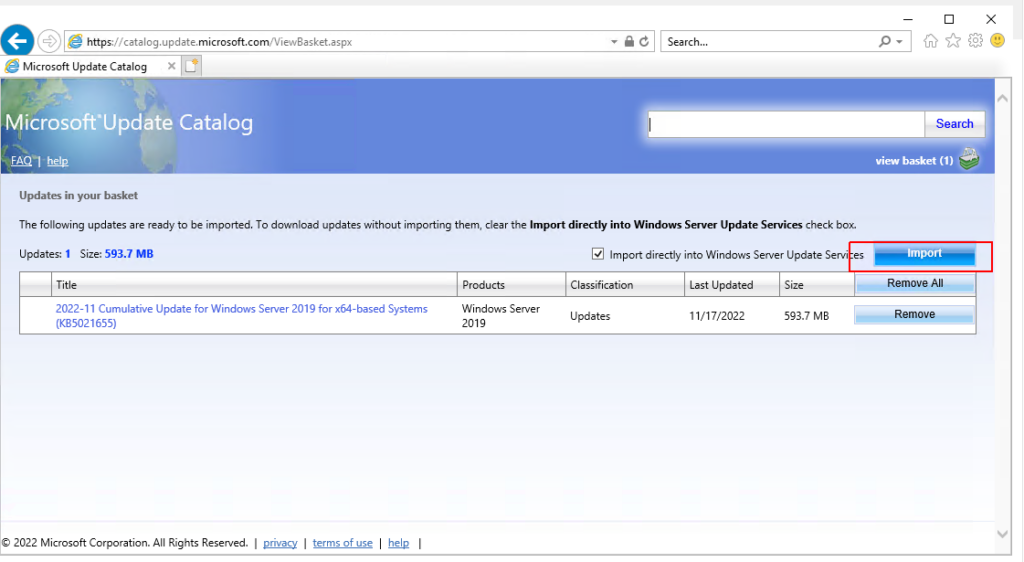This screenshot has height=562, width=1024.
Task: Sort by the Products column header
Action: 511,285
